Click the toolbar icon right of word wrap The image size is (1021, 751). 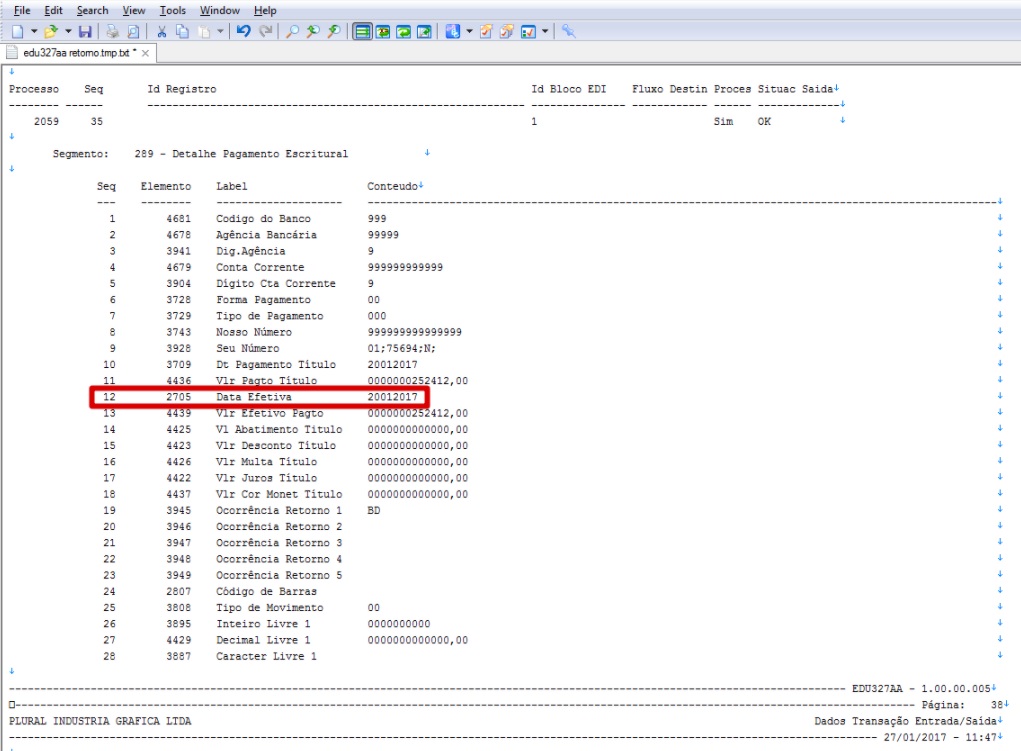point(383,31)
